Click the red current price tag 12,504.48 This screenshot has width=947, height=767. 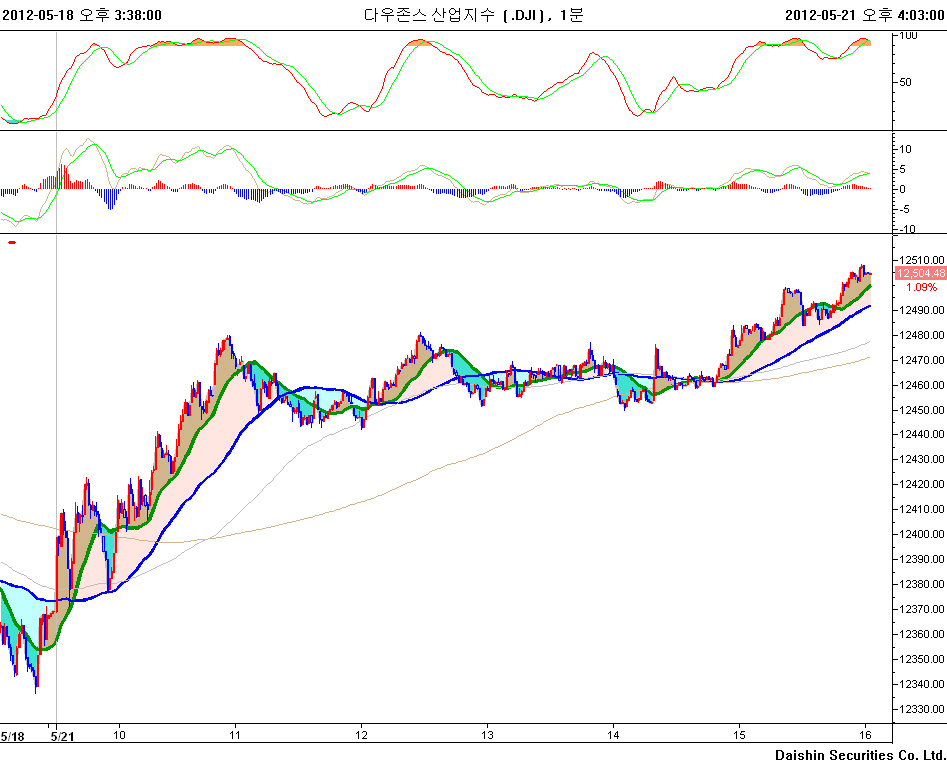(x=920, y=273)
